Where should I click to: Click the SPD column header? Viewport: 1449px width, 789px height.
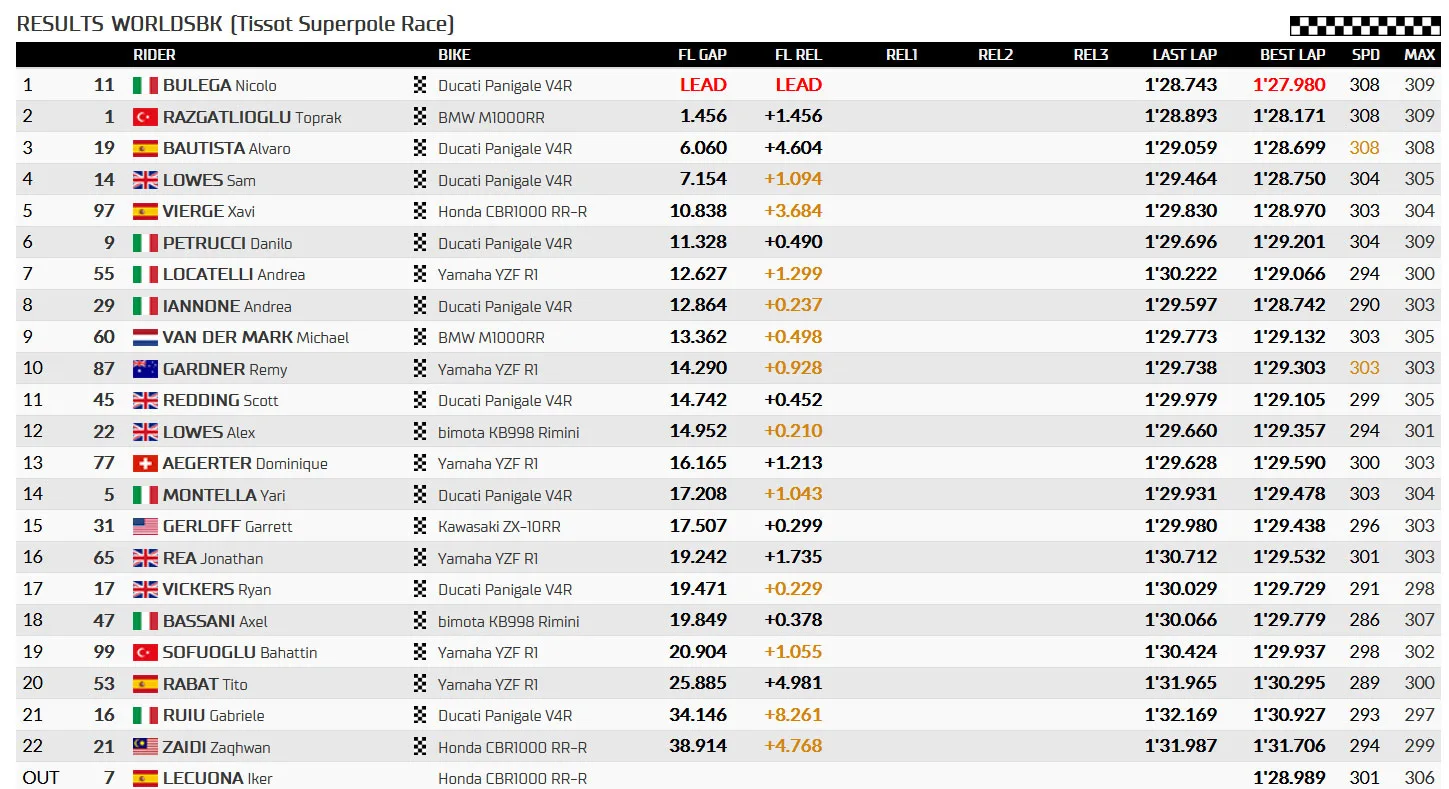pyautogui.click(x=1365, y=55)
